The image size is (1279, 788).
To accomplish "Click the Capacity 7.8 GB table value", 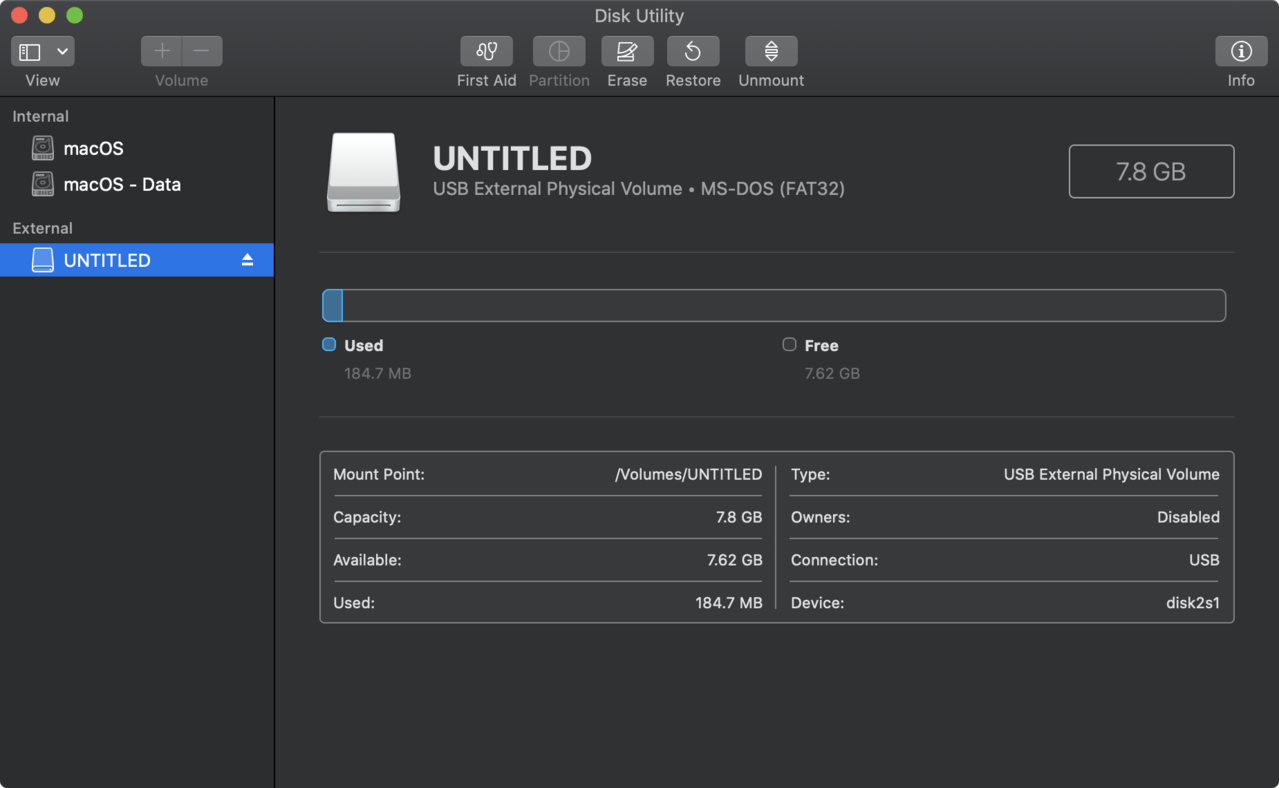I will coord(739,517).
